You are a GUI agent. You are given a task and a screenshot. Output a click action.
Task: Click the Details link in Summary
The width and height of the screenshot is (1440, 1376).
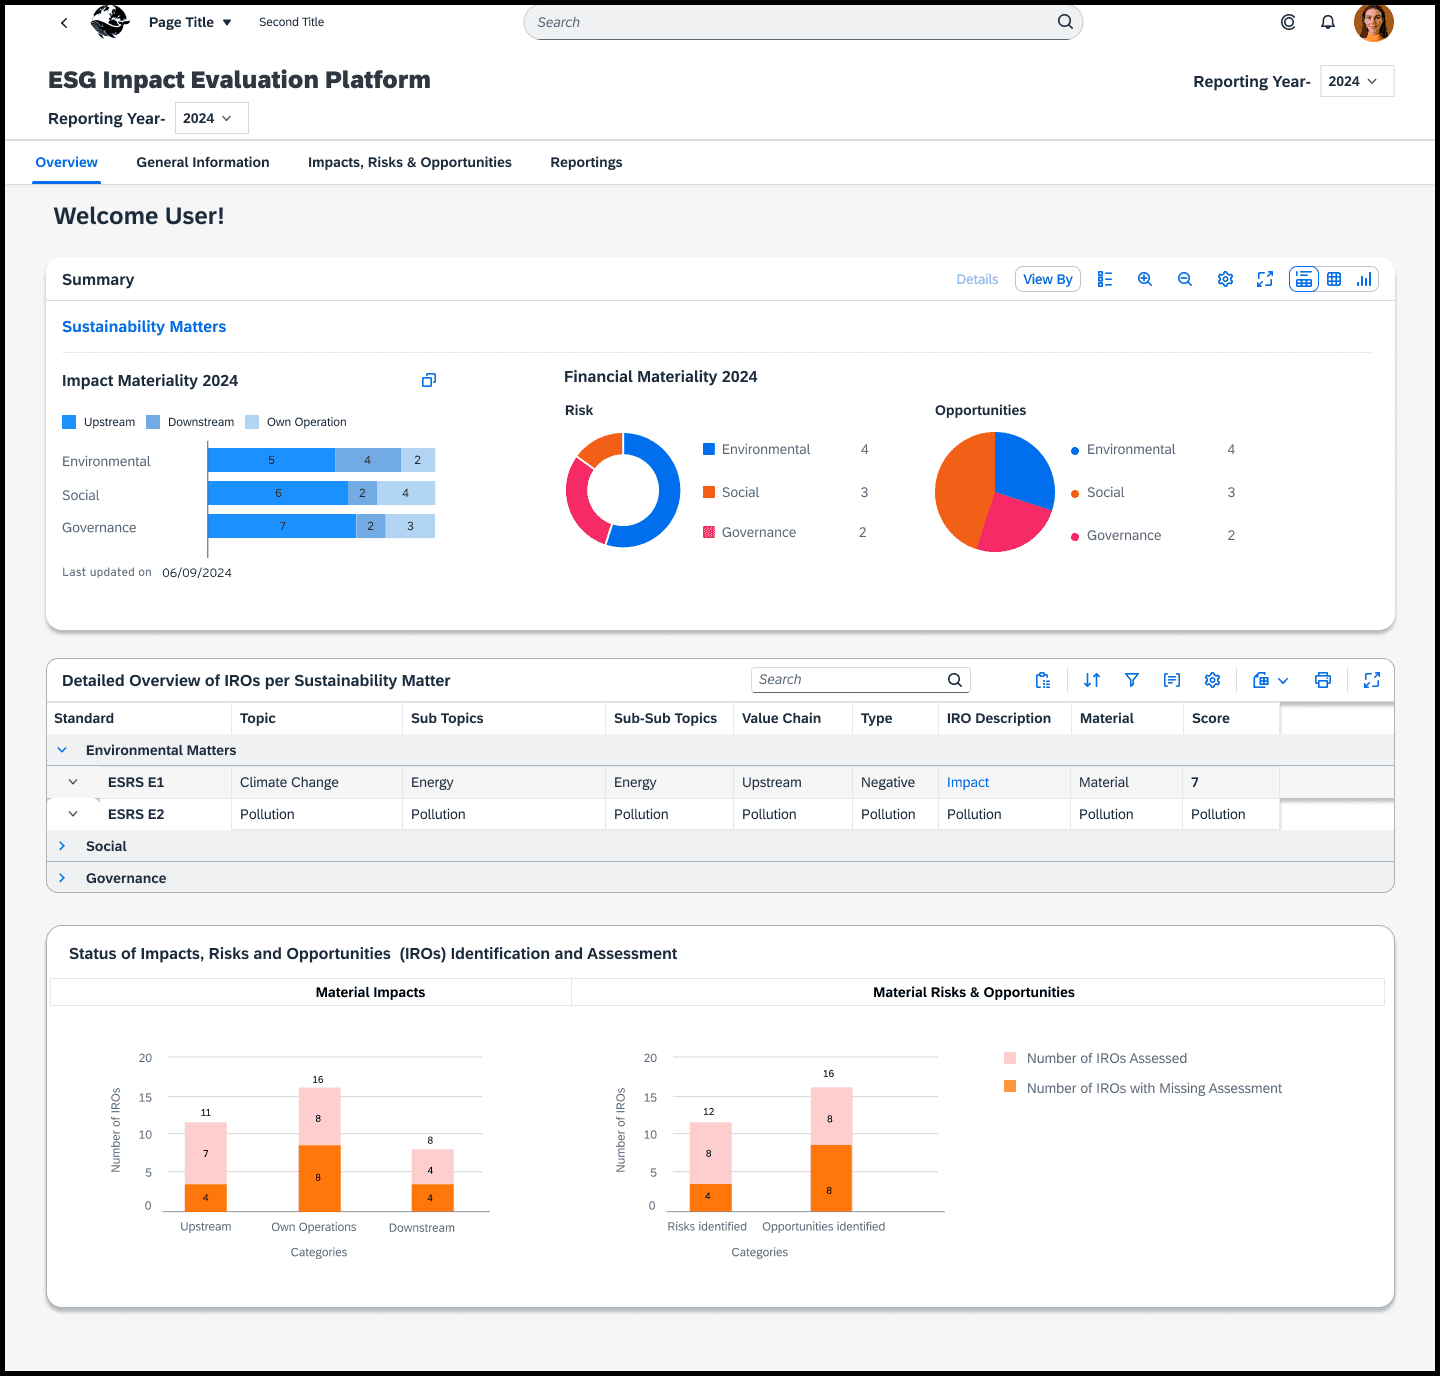pyautogui.click(x=977, y=280)
